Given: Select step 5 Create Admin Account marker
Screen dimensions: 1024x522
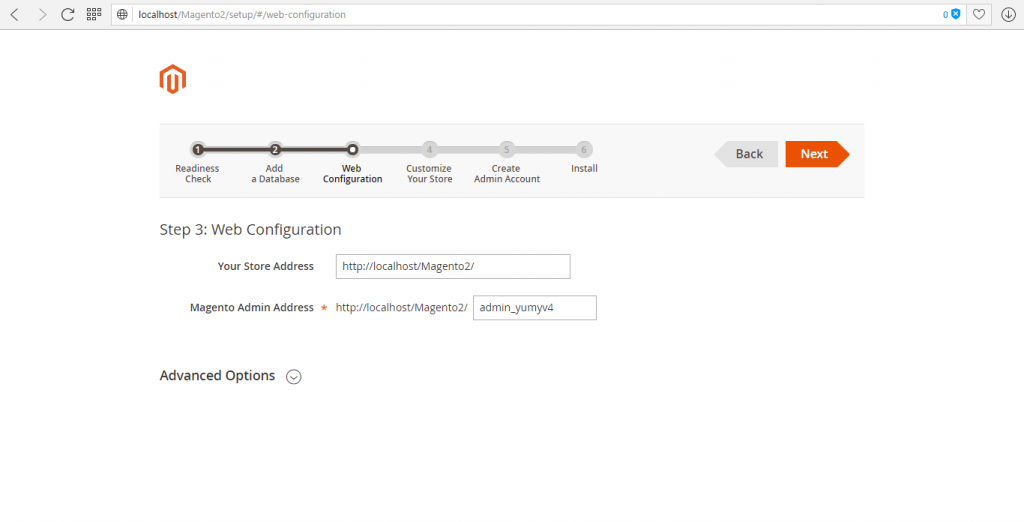Looking at the screenshot, I should (x=506, y=150).
